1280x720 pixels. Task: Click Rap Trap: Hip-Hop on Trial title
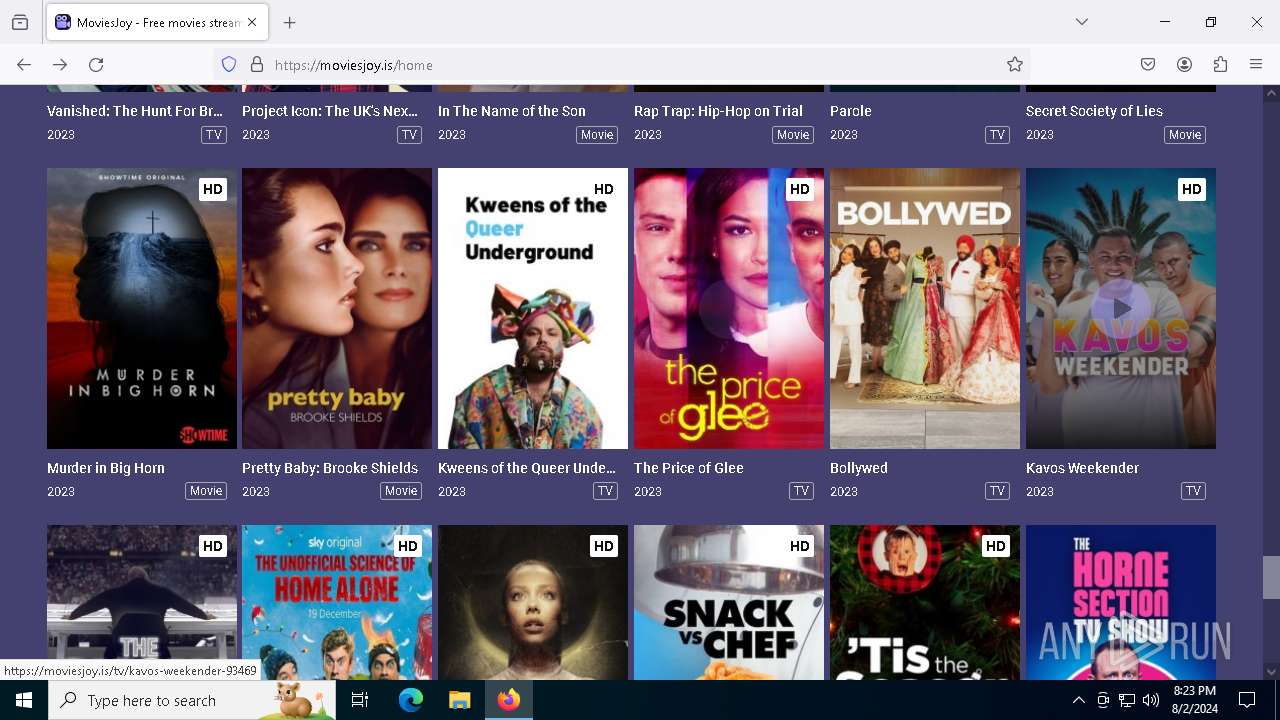718,111
